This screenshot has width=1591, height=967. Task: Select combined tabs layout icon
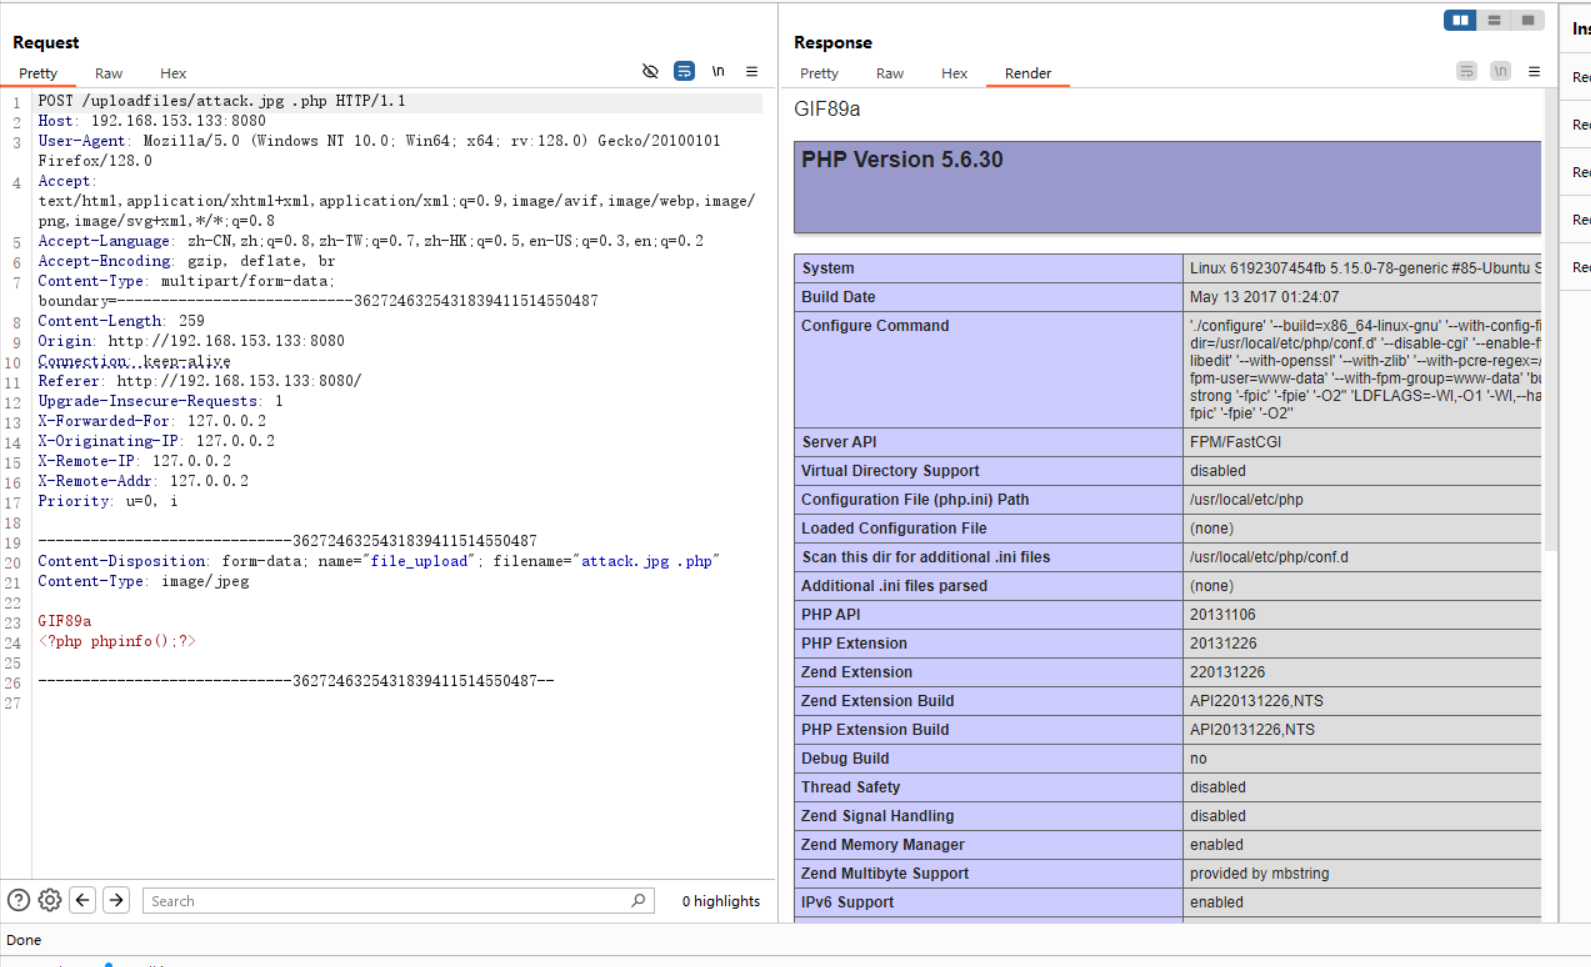pyautogui.click(x=1528, y=20)
